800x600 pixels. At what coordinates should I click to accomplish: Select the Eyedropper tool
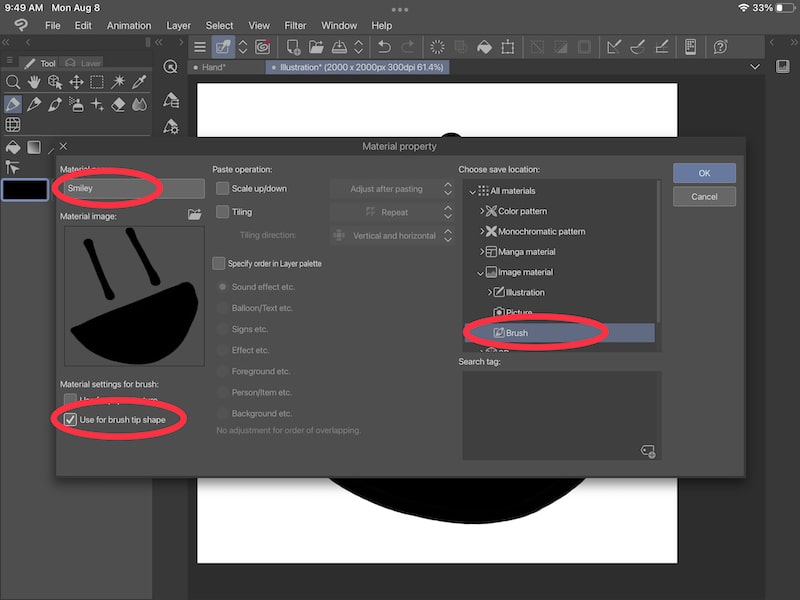pos(138,82)
